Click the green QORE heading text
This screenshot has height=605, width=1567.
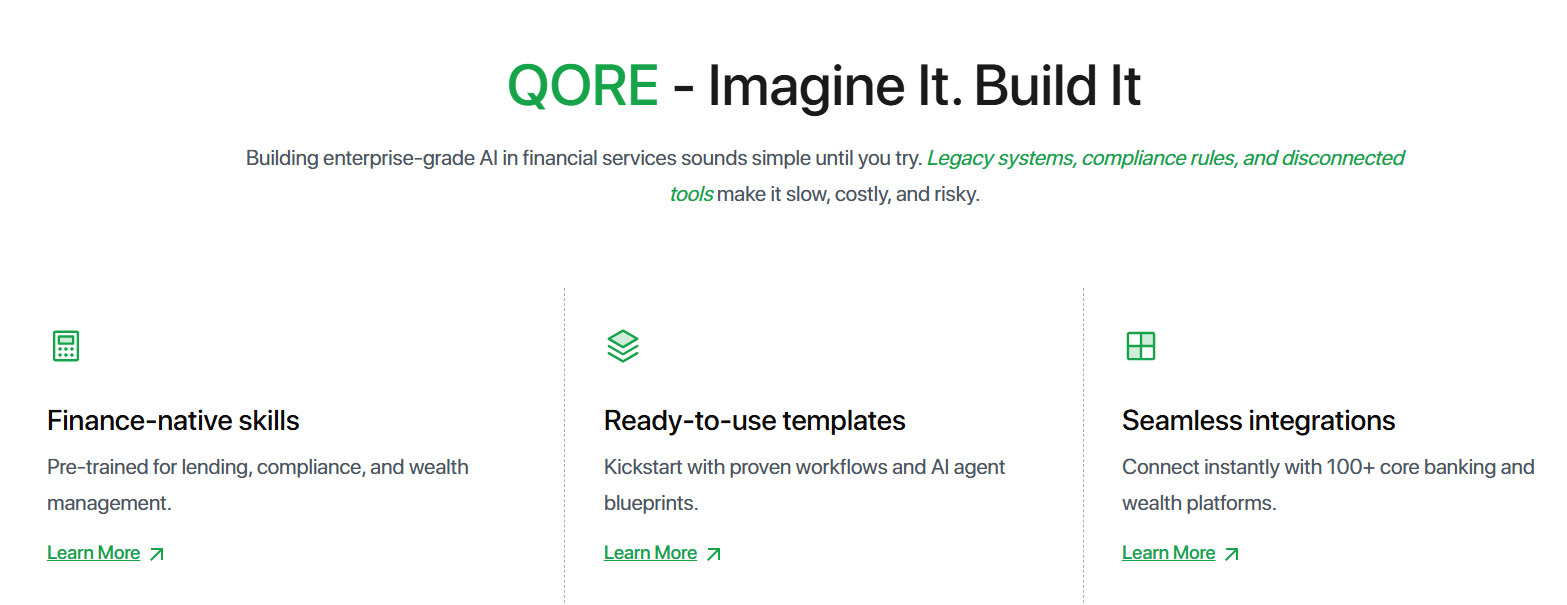(x=583, y=86)
